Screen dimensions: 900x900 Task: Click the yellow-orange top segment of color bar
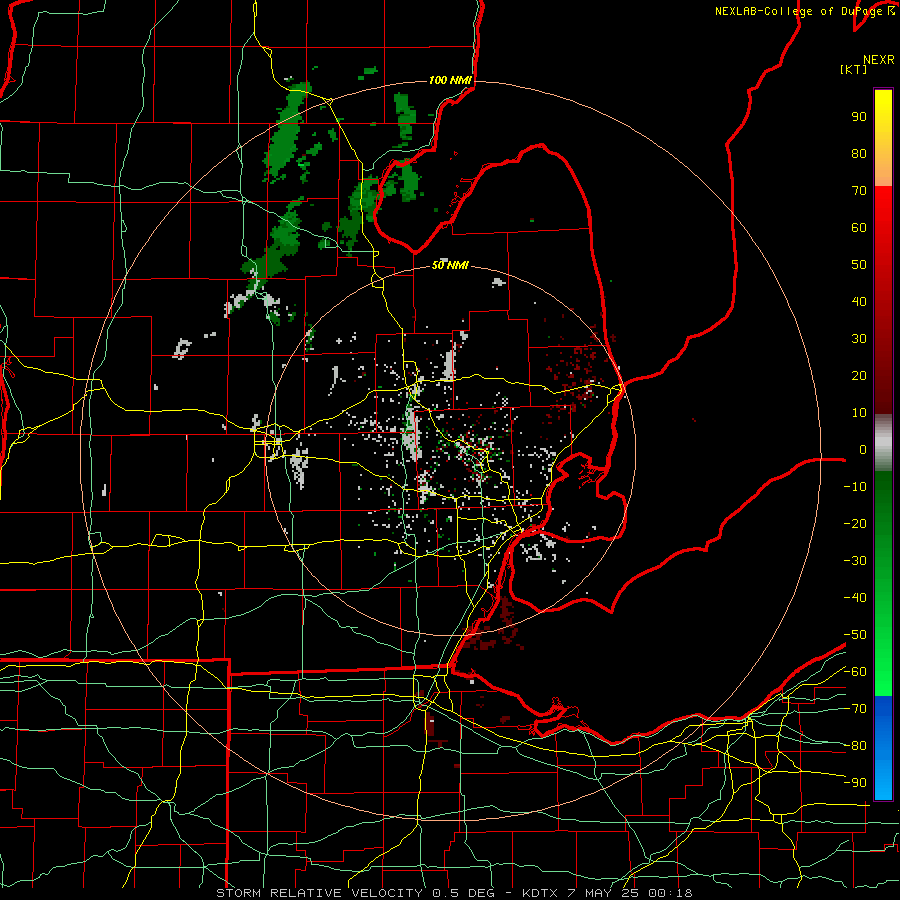[x=883, y=138]
